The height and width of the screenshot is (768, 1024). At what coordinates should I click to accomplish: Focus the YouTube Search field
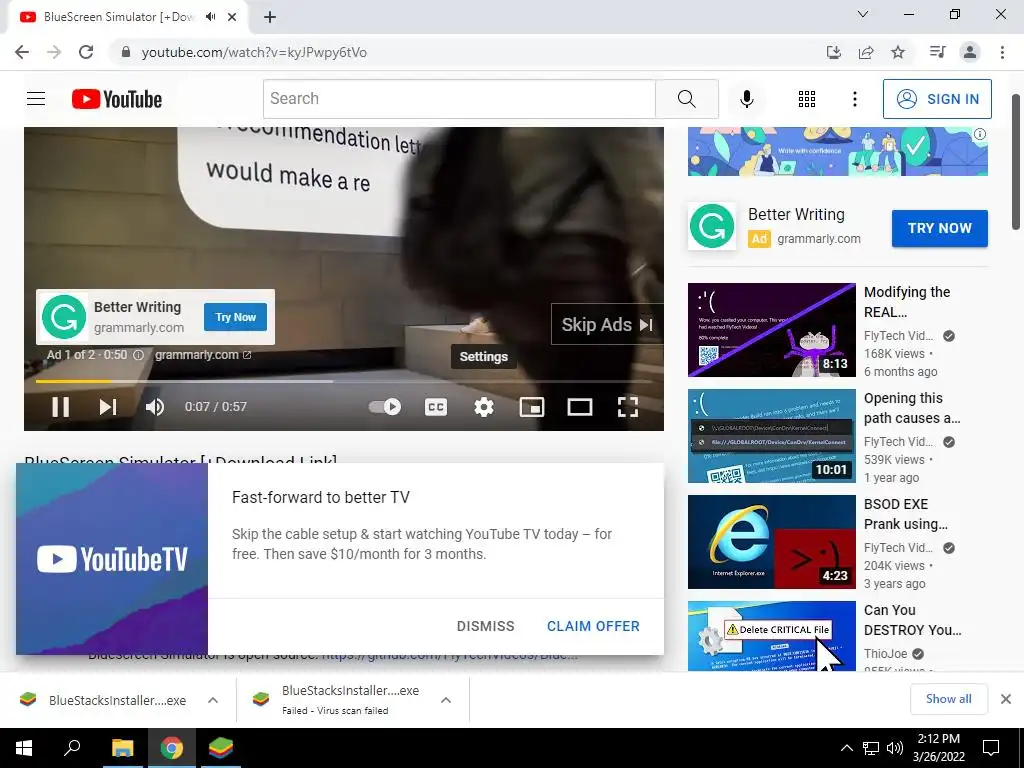click(x=459, y=99)
